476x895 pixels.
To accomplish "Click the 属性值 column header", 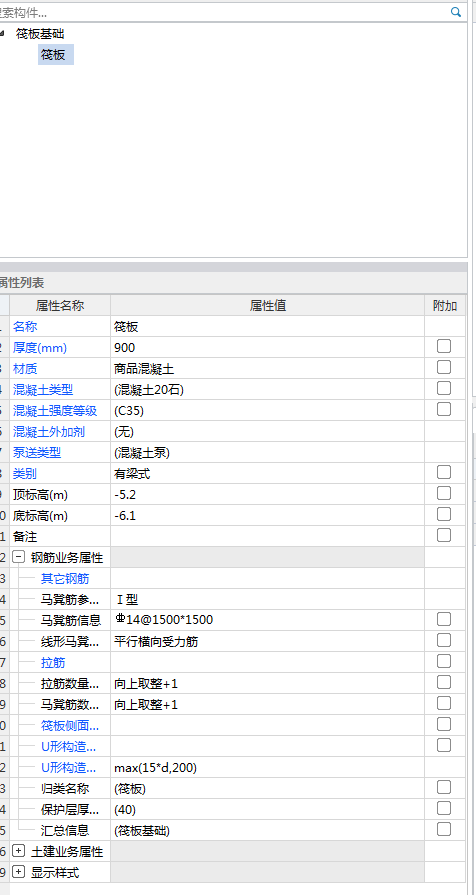I will (267, 305).
